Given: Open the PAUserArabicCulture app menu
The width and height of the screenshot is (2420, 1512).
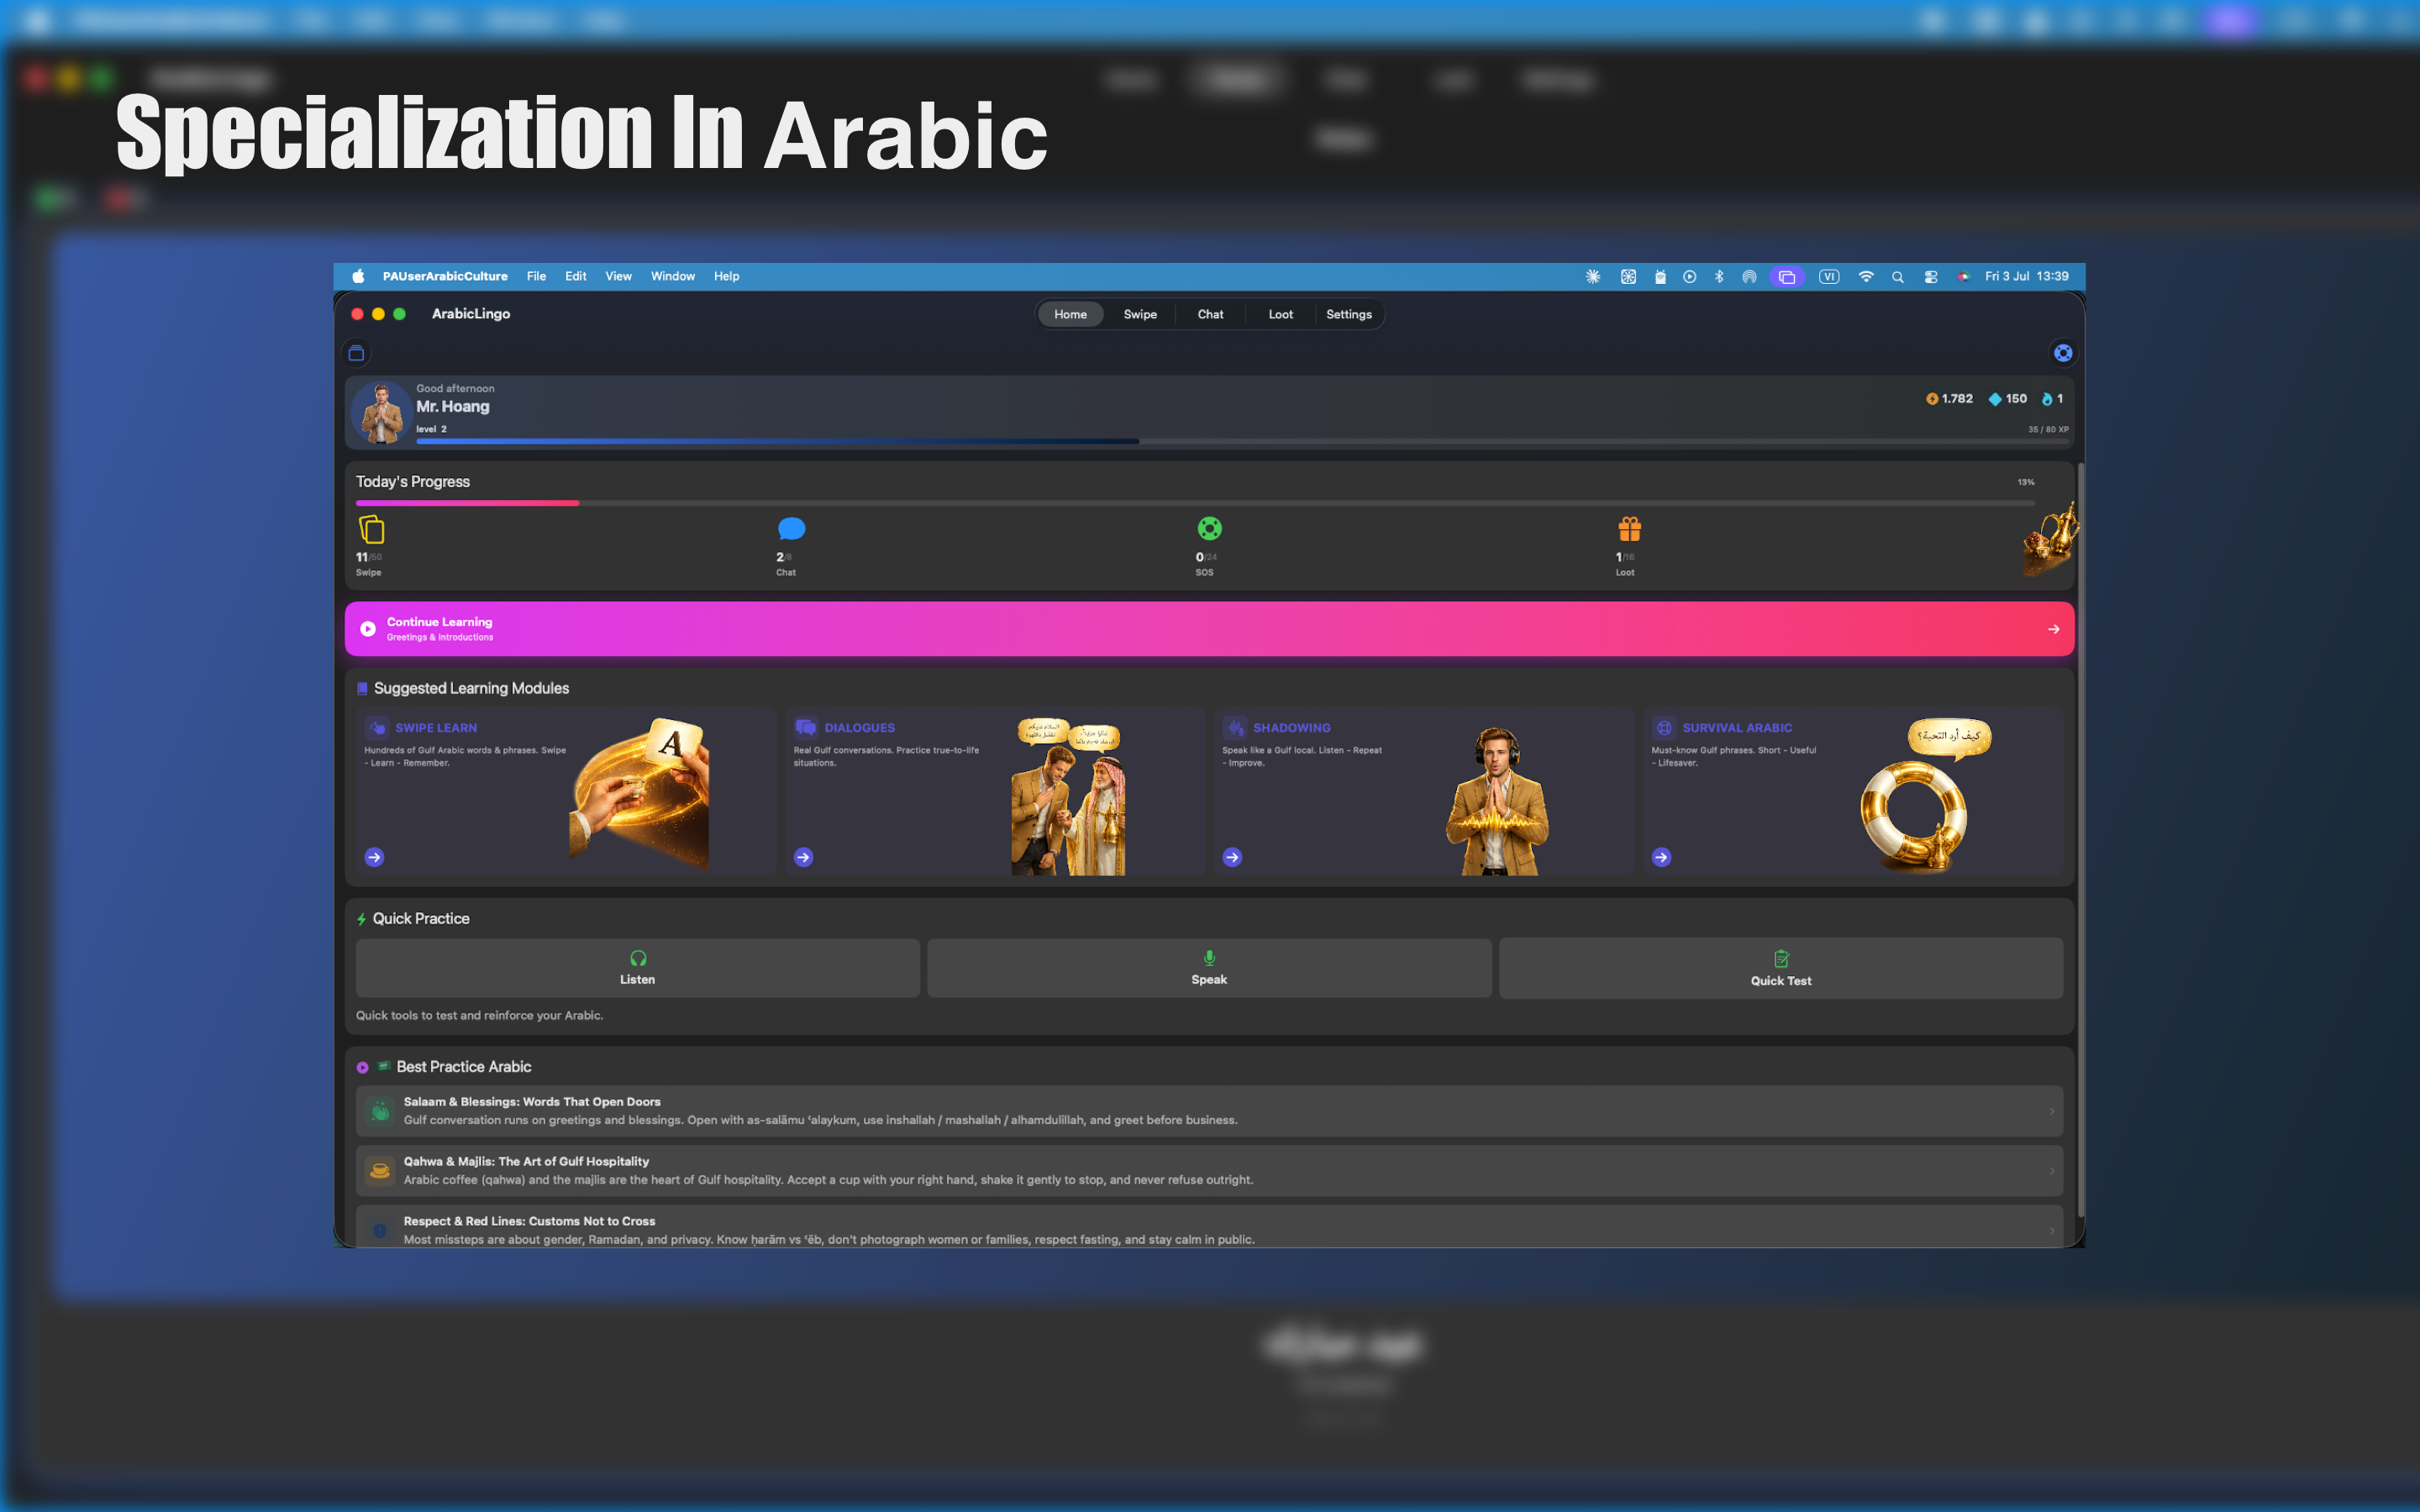Looking at the screenshot, I should pos(444,276).
